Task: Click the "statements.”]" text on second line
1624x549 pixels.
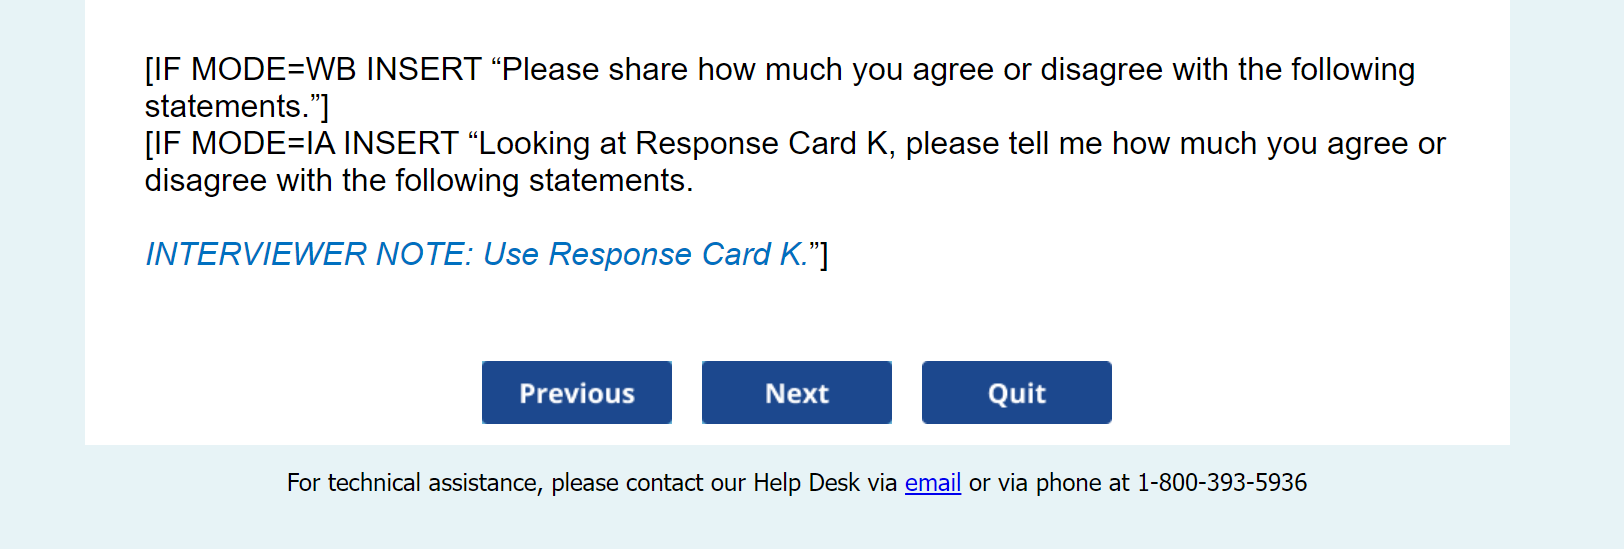Action: (x=236, y=107)
